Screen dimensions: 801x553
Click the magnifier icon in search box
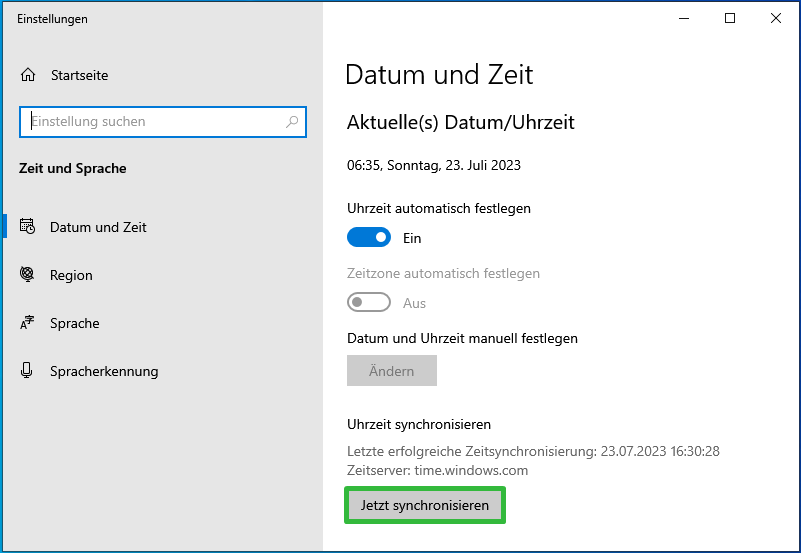click(292, 122)
